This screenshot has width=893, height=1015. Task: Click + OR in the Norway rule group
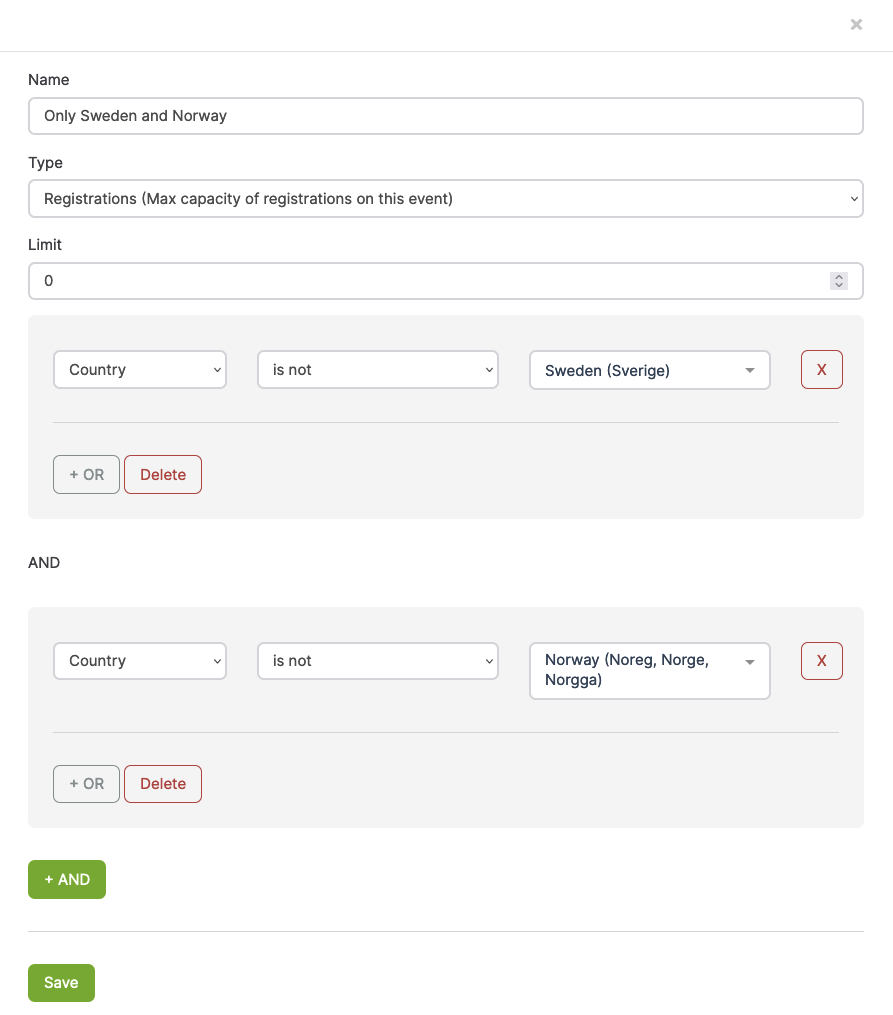[86, 784]
